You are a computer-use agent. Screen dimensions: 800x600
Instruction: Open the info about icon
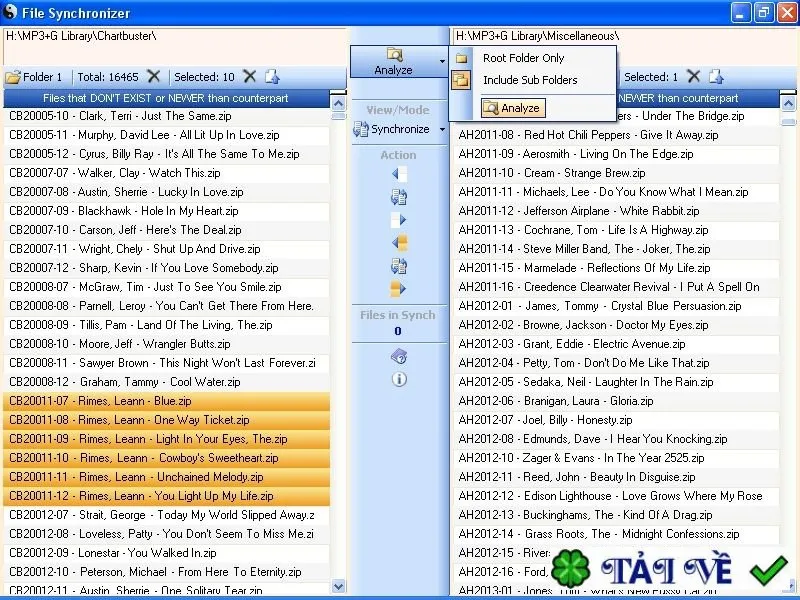[x=399, y=379]
